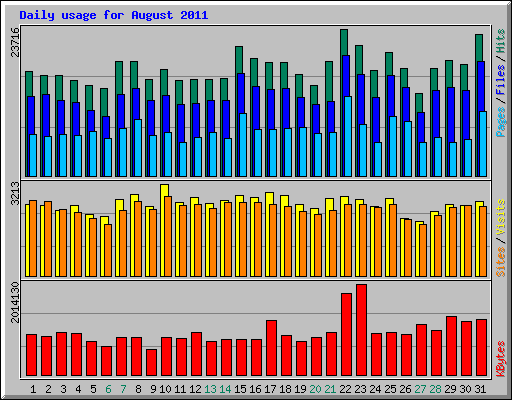The height and width of the screenshot is (400, 512).
Task: Click day label 22 on the x-axis
Action: [x=345, y=389]
